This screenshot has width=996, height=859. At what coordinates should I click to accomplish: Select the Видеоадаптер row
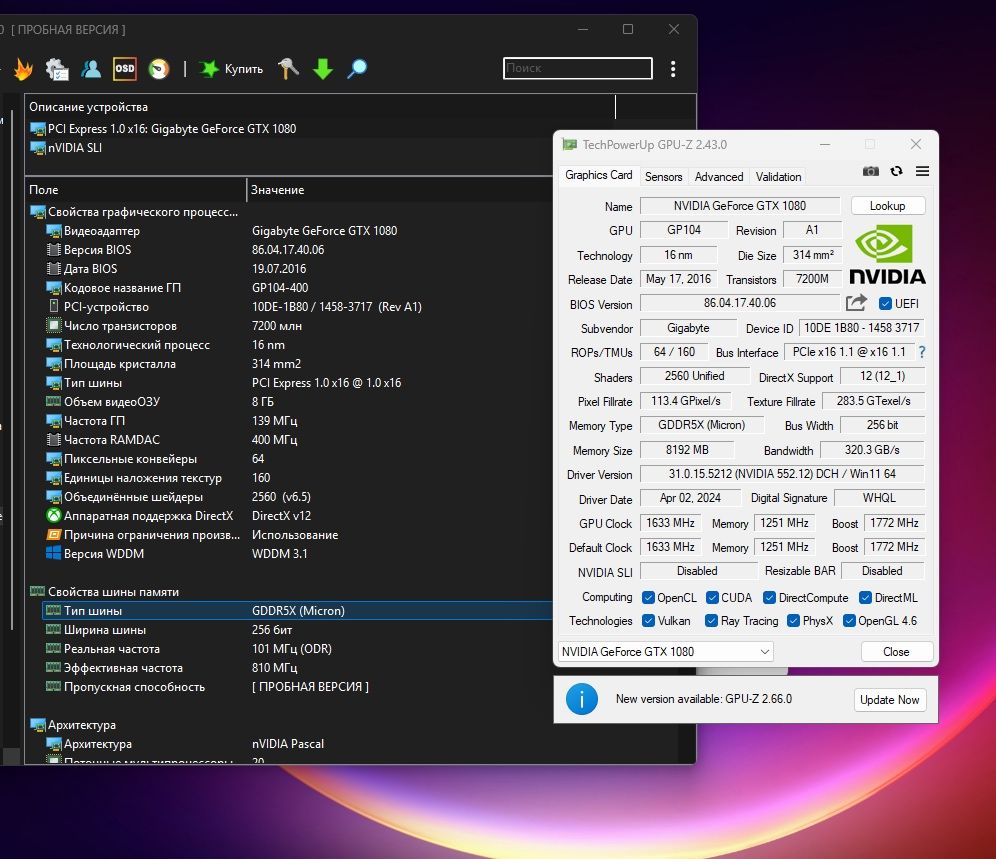tap(299, 231)
